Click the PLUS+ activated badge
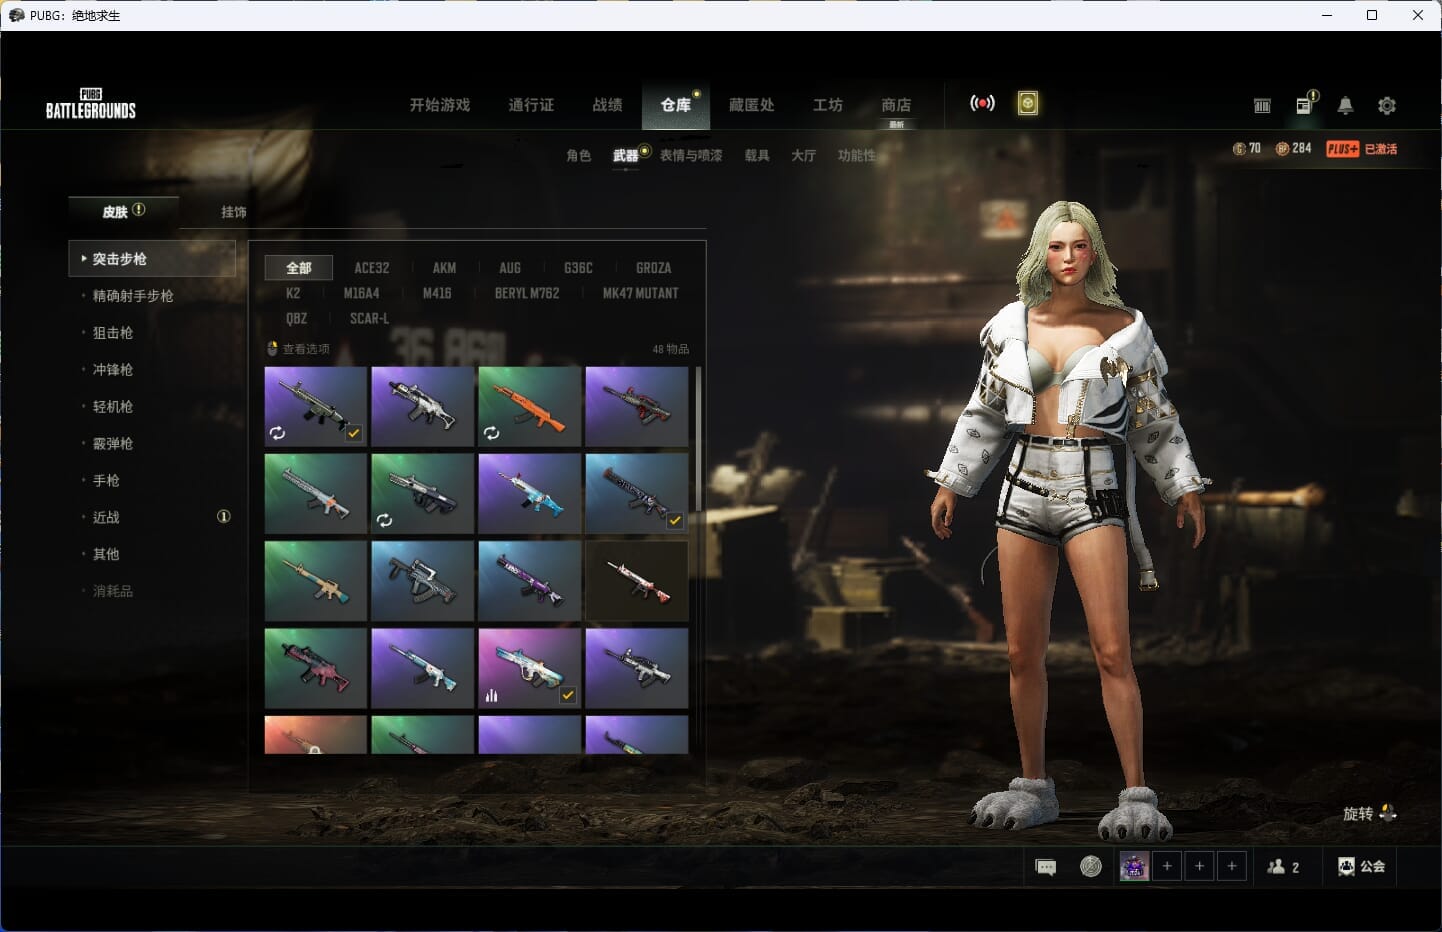Image resolution: width=1442 pixels, height=932 pixels. point(1361,149)
